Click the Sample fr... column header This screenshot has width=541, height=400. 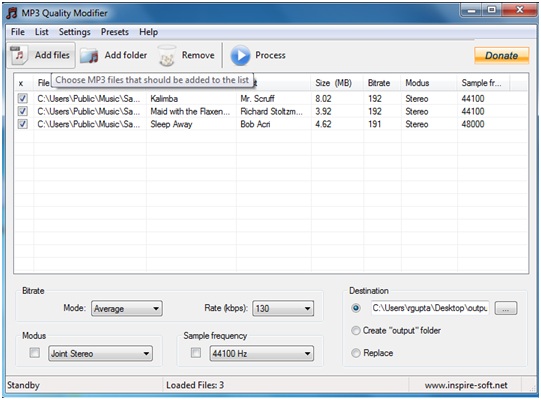click(481, 83)
